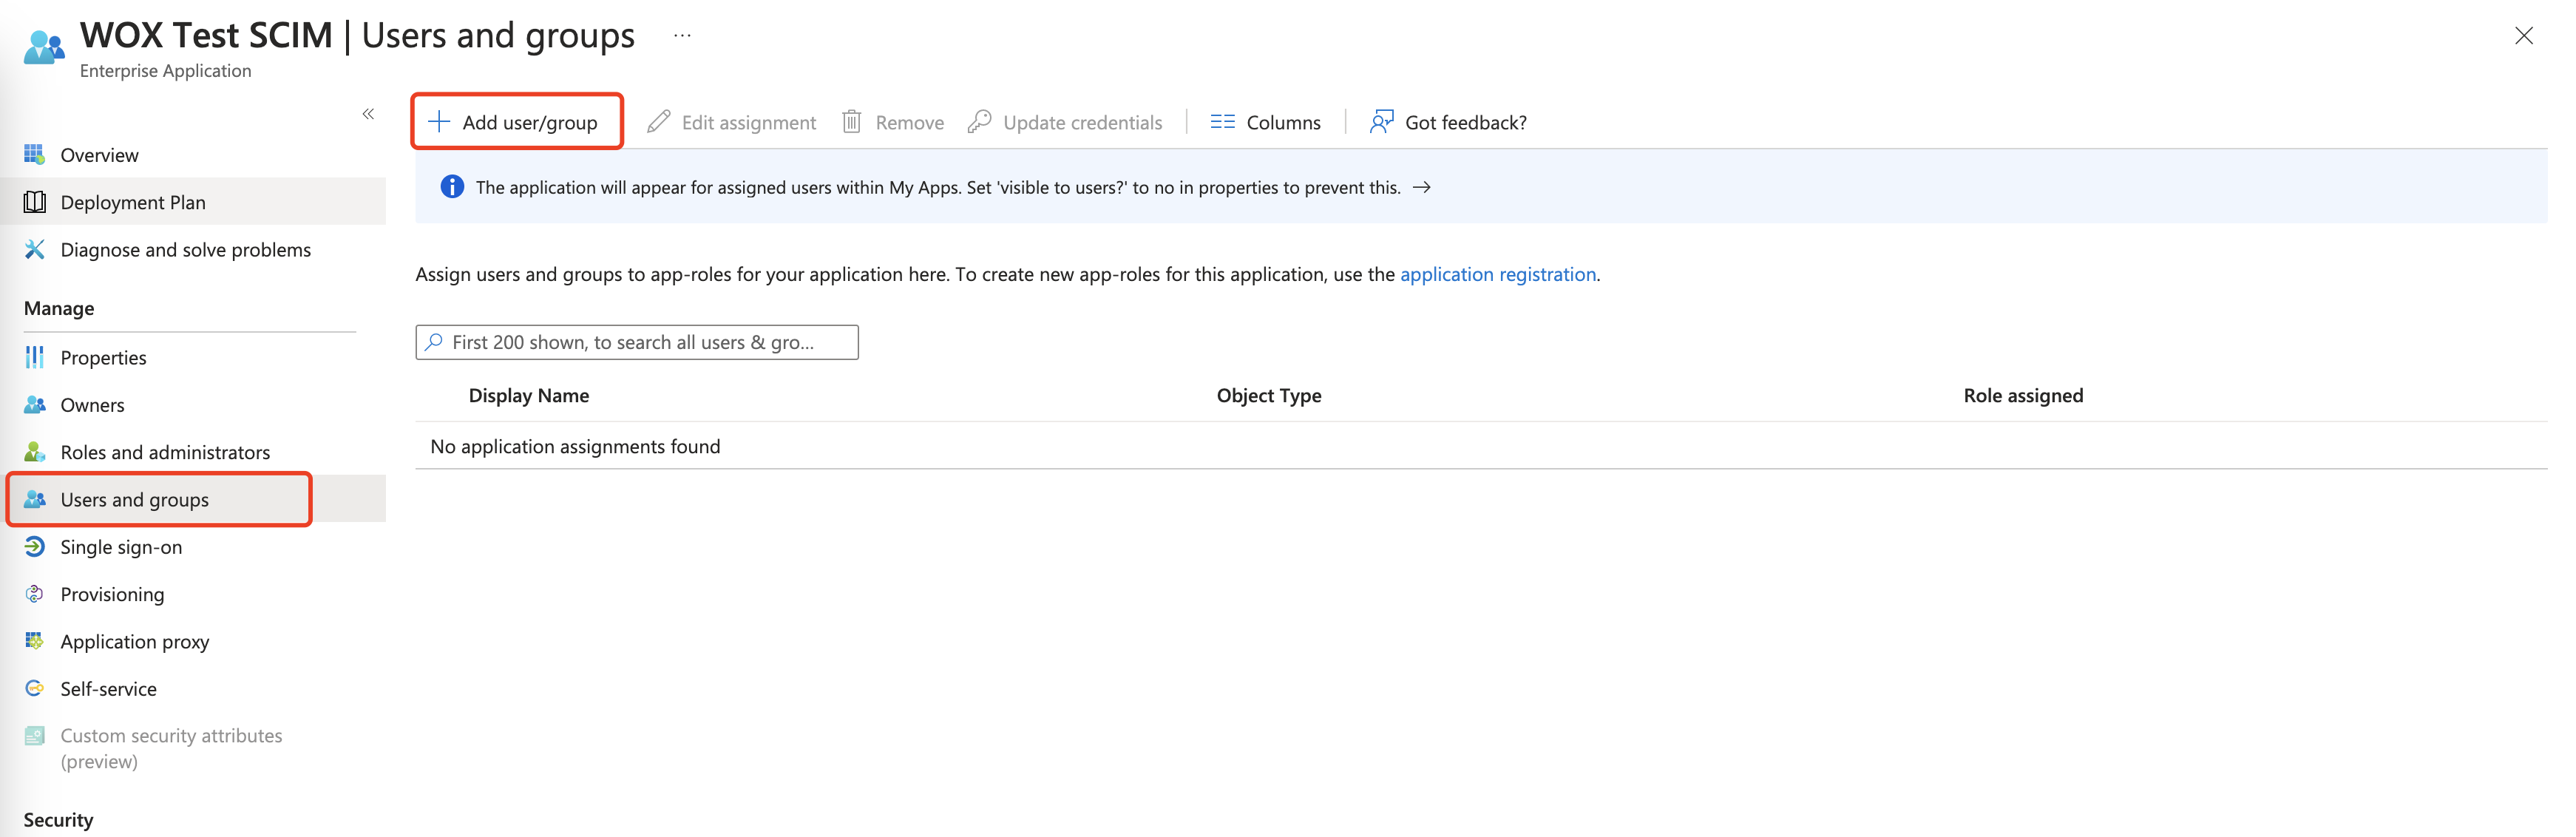The height and width of the screenshot is (837, 2576).
Task: Click the Enterprise Application subtitle
Action: 165,71
